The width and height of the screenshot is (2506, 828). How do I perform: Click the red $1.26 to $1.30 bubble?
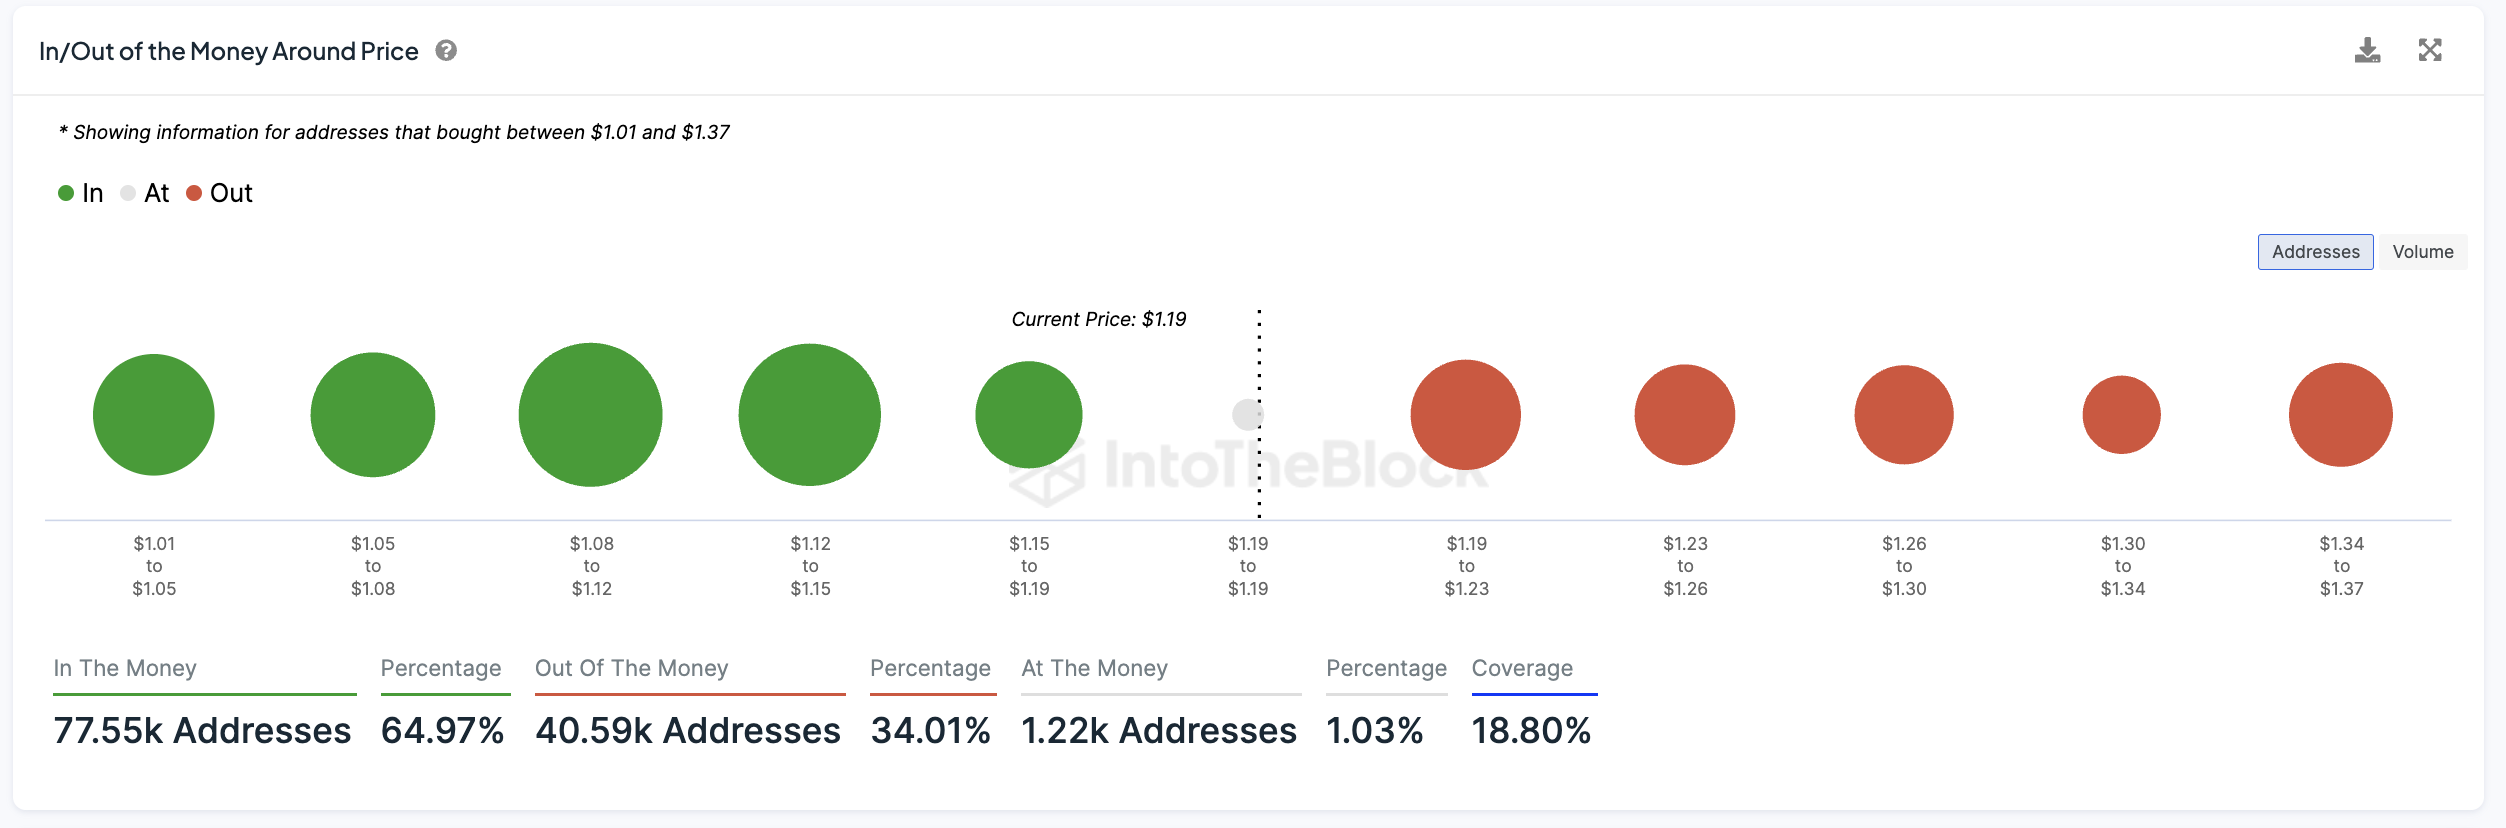point(1904,414)
